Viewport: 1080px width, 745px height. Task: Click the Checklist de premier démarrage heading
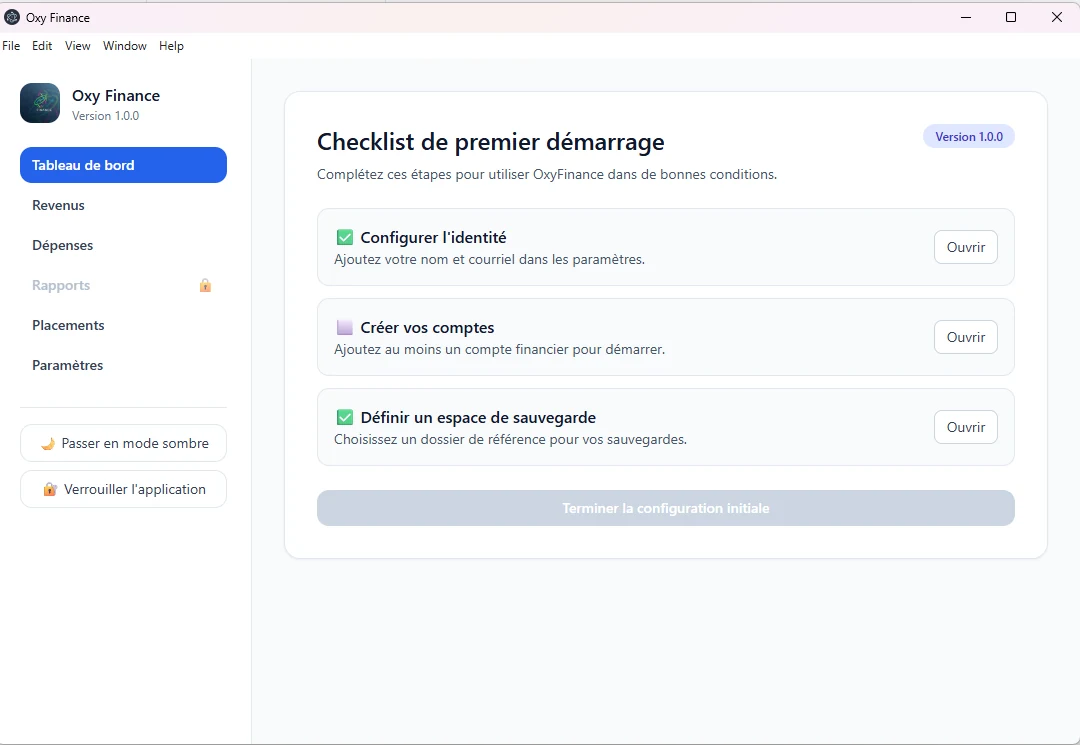pyautogui.click(x=490, y=142)
